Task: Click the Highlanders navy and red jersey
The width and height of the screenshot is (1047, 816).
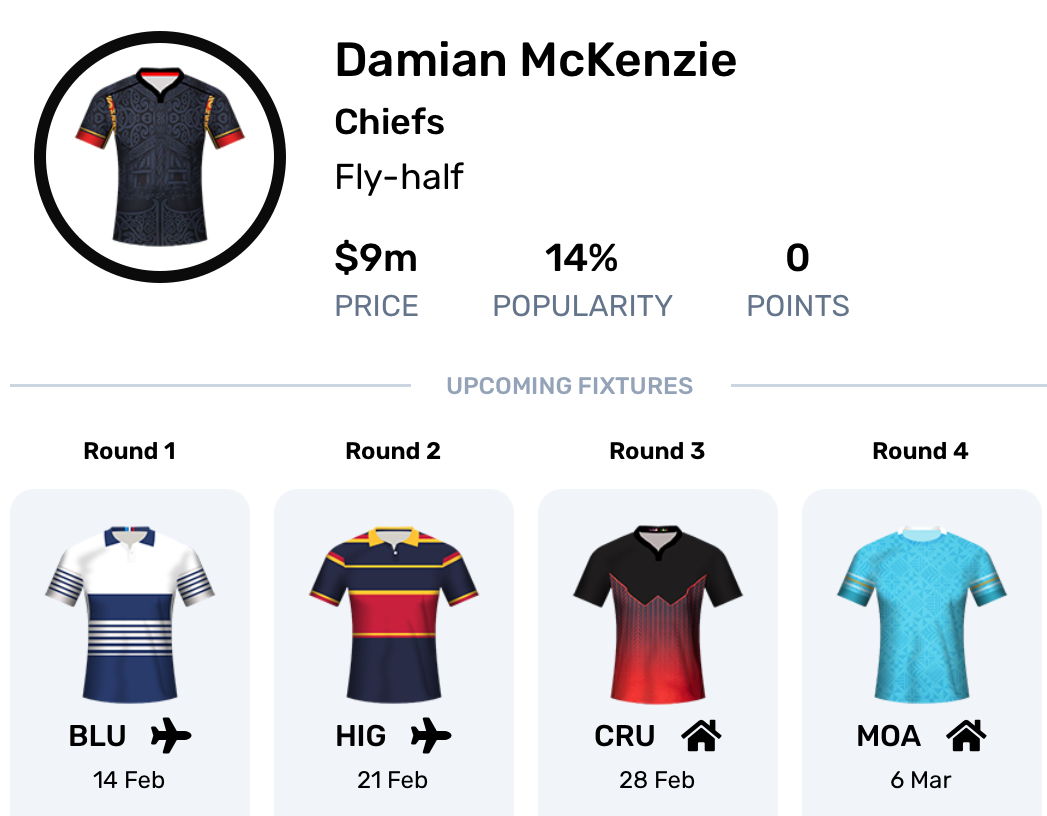Action: coord(393,612)
